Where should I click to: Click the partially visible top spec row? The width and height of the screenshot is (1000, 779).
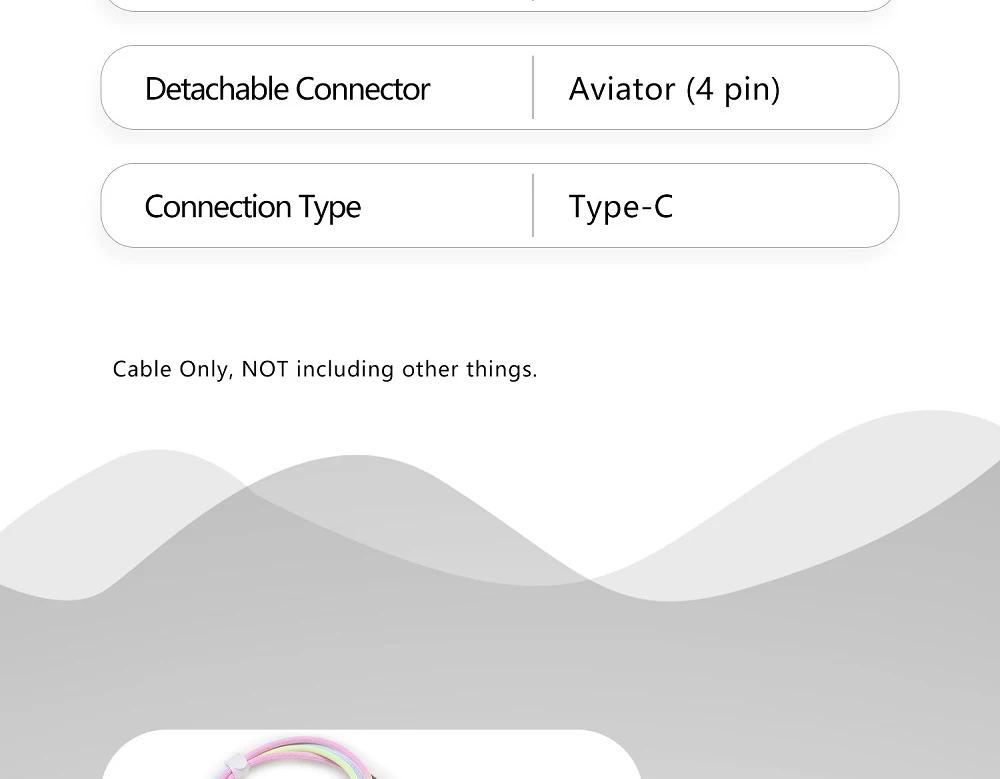(x=500, y=5)
